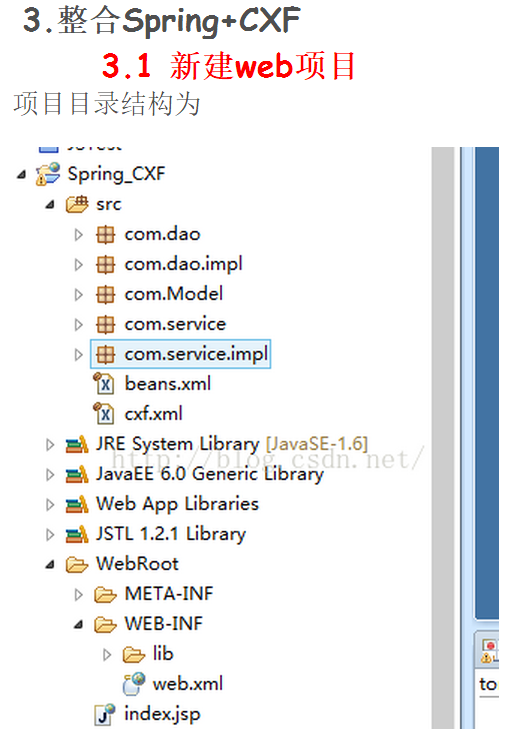The width and height of the screenshot is (523, 737).
Task: Select the WEB-INF label
Action: pyautogui.click(x=164, y=624)
